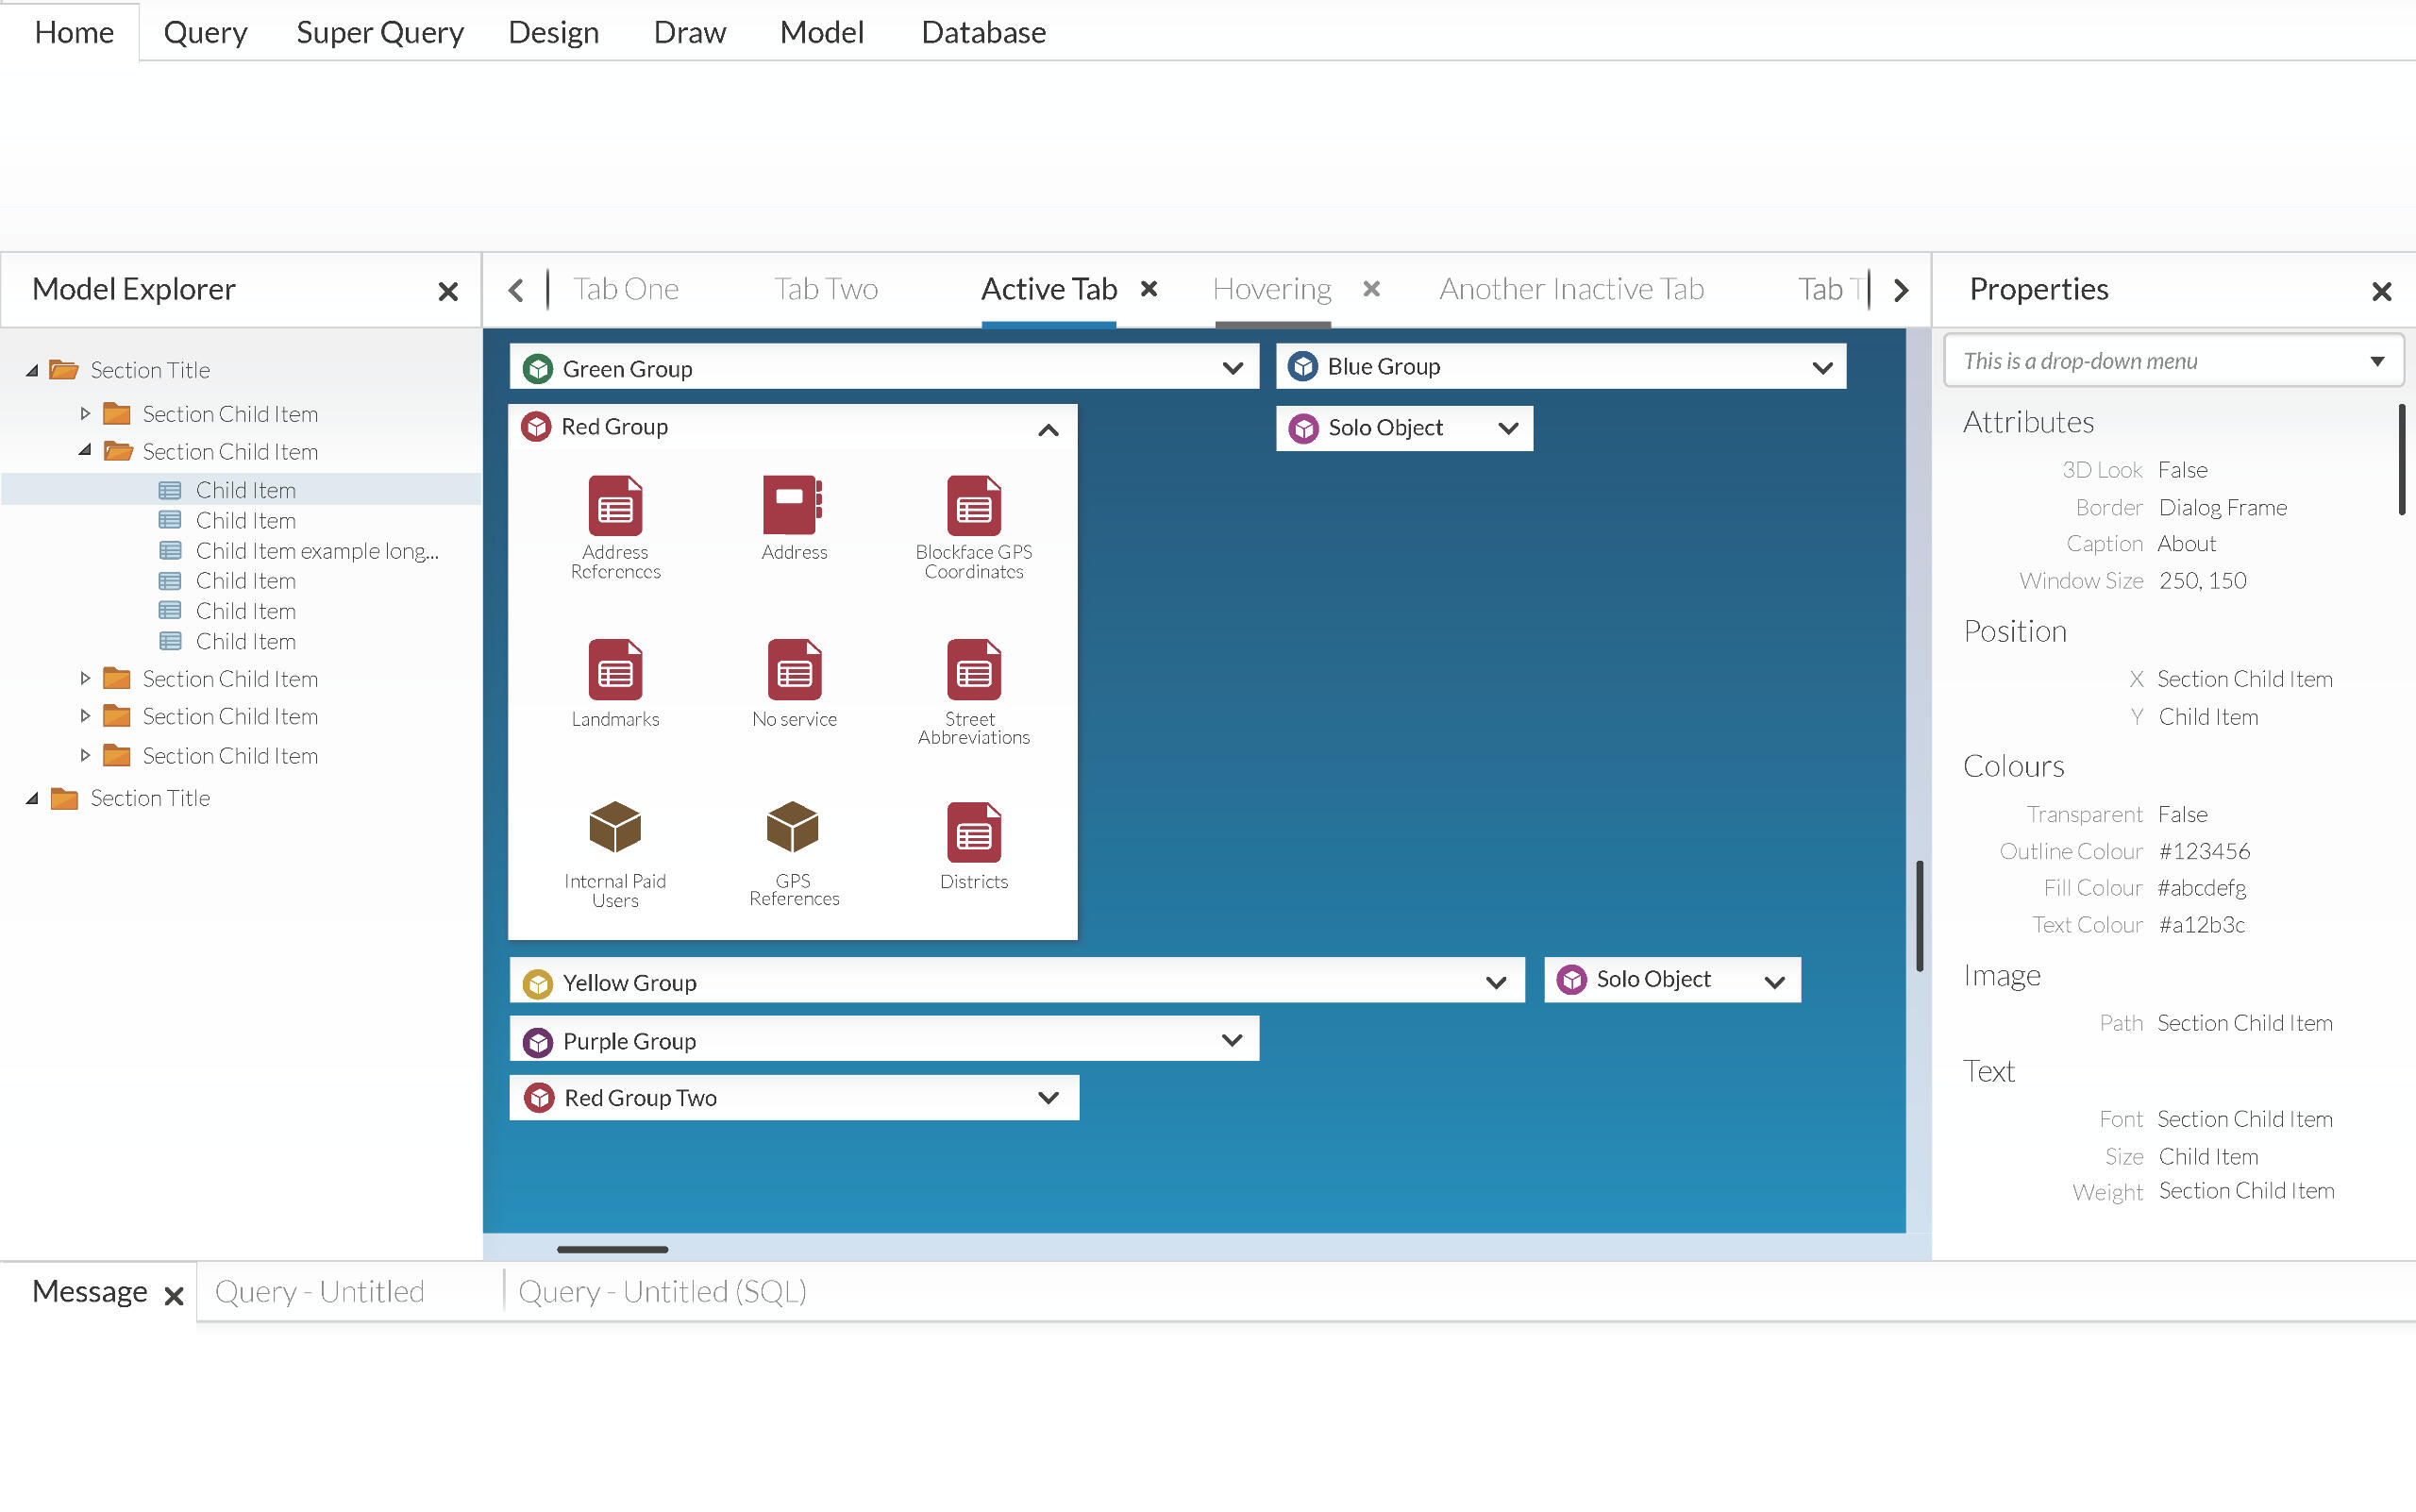Open the Districts document icon
2416x1512 pixels.
click(973, 832)
